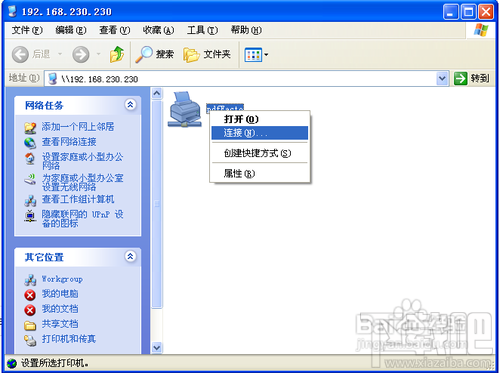Click the add network place icon

click(30, 128)
